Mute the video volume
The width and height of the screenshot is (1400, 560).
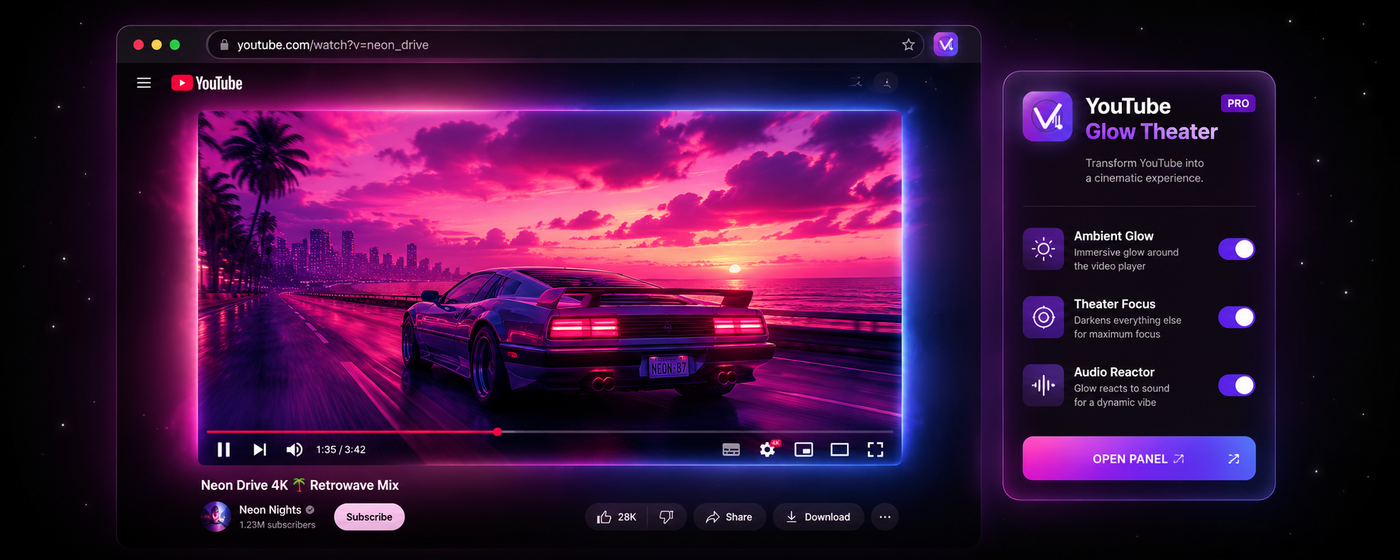coord(295,450)
